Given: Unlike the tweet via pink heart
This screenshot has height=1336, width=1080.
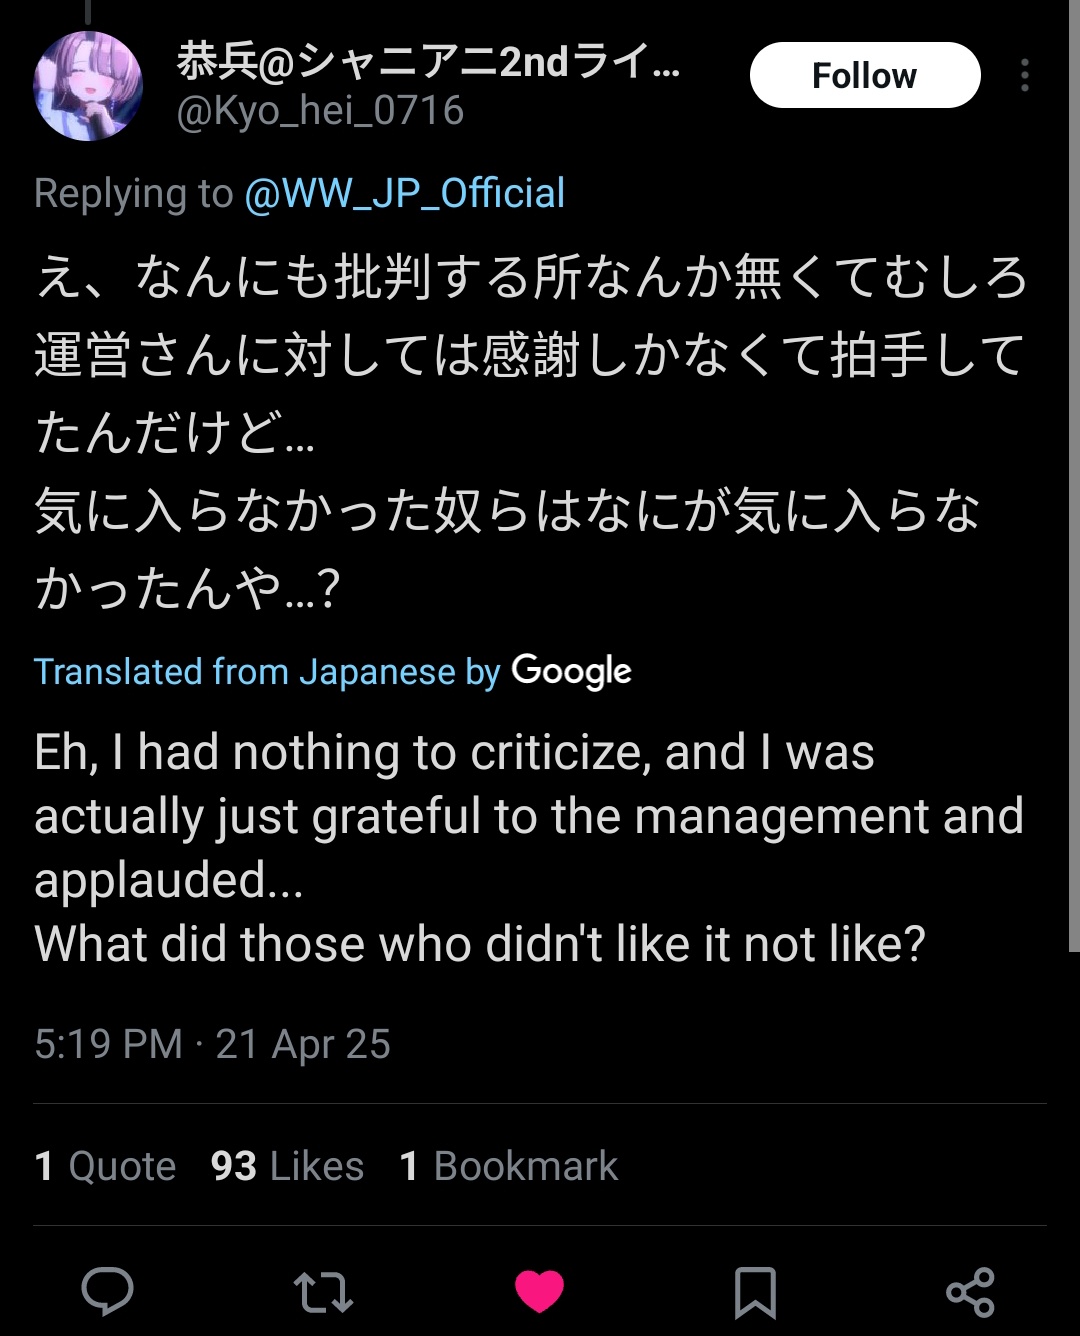Looking at the screenshot, I should [x=539, y=1292].
